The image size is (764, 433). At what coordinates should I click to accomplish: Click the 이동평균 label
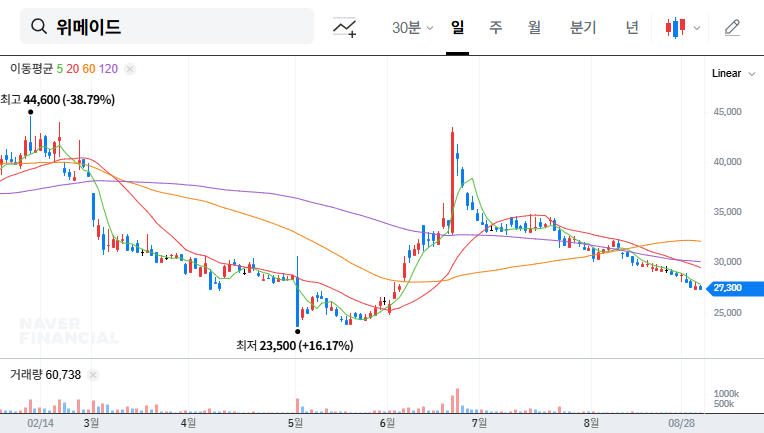pyautogui.click(x=31, y=69)
